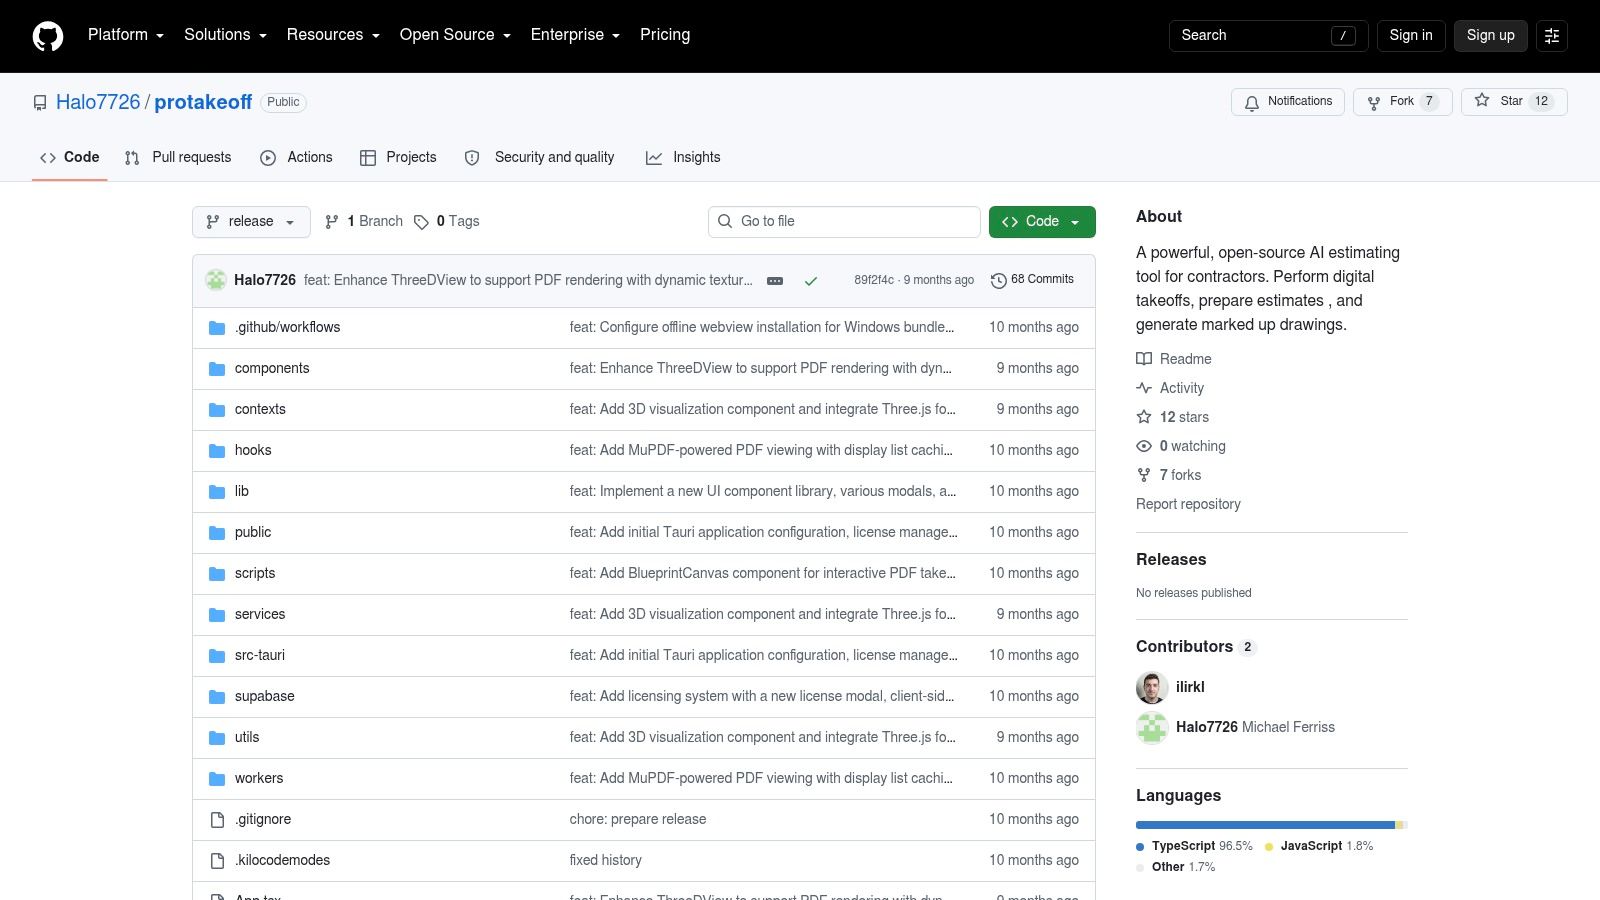Click the Sign up button
Viewport: 1600px width, 900px height.
click(1491, 35)
